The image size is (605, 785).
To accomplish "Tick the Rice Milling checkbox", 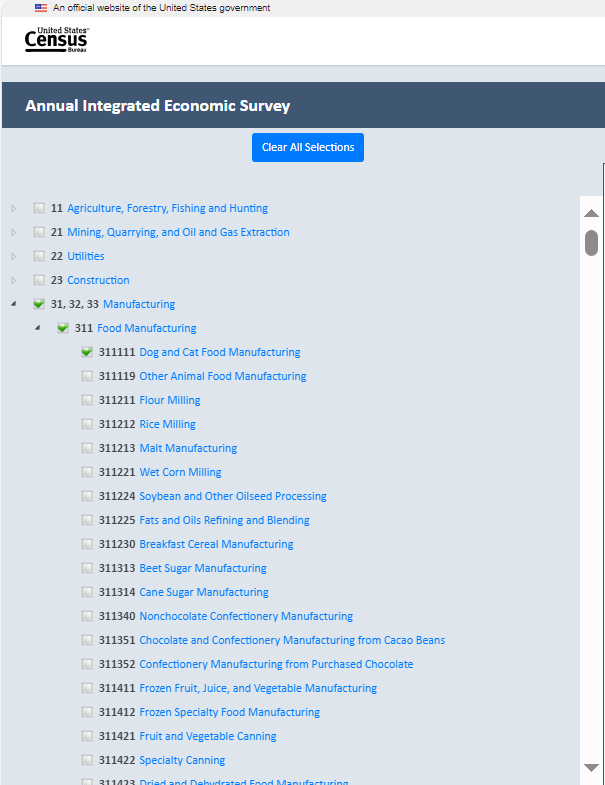I will pyautogui.click(x=87, y=424).
